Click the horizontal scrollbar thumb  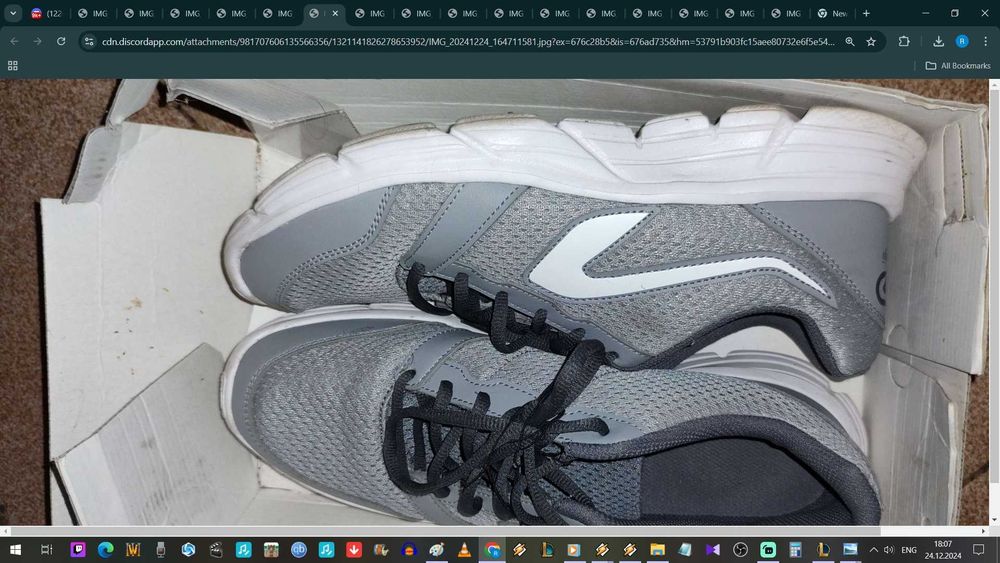tap(445, 530)
